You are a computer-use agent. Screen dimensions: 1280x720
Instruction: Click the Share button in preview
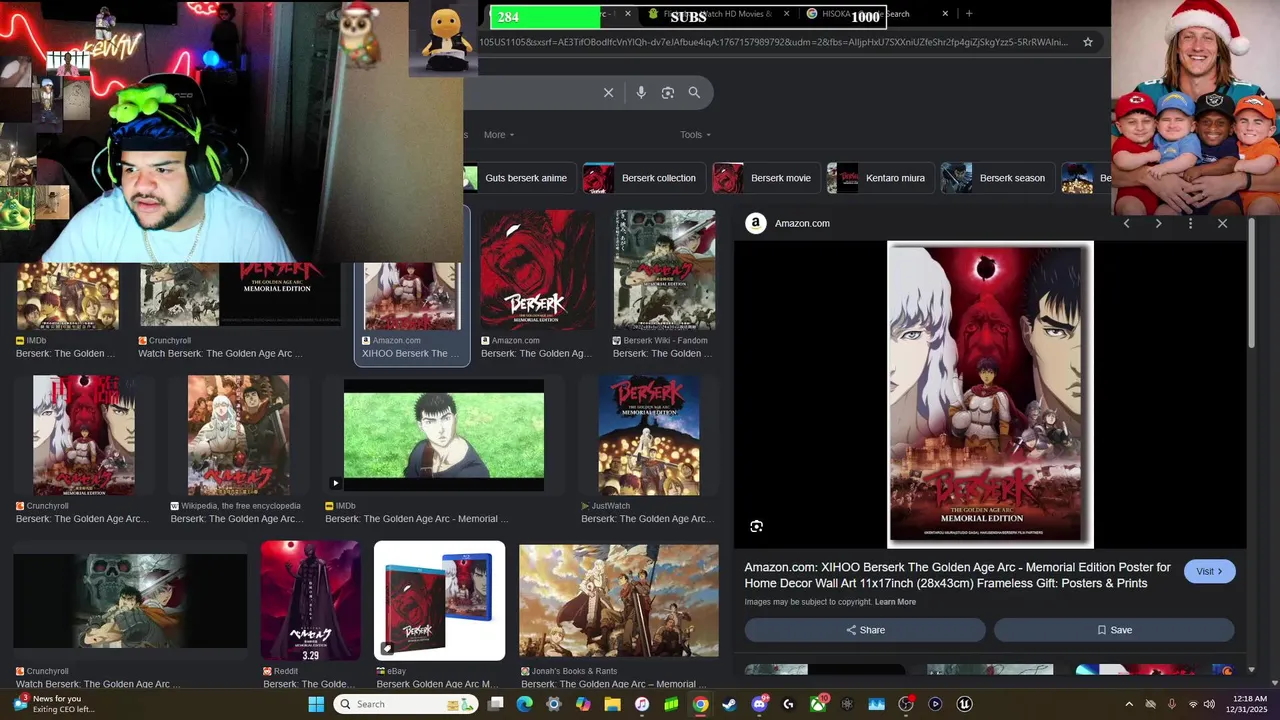[865, 630]
